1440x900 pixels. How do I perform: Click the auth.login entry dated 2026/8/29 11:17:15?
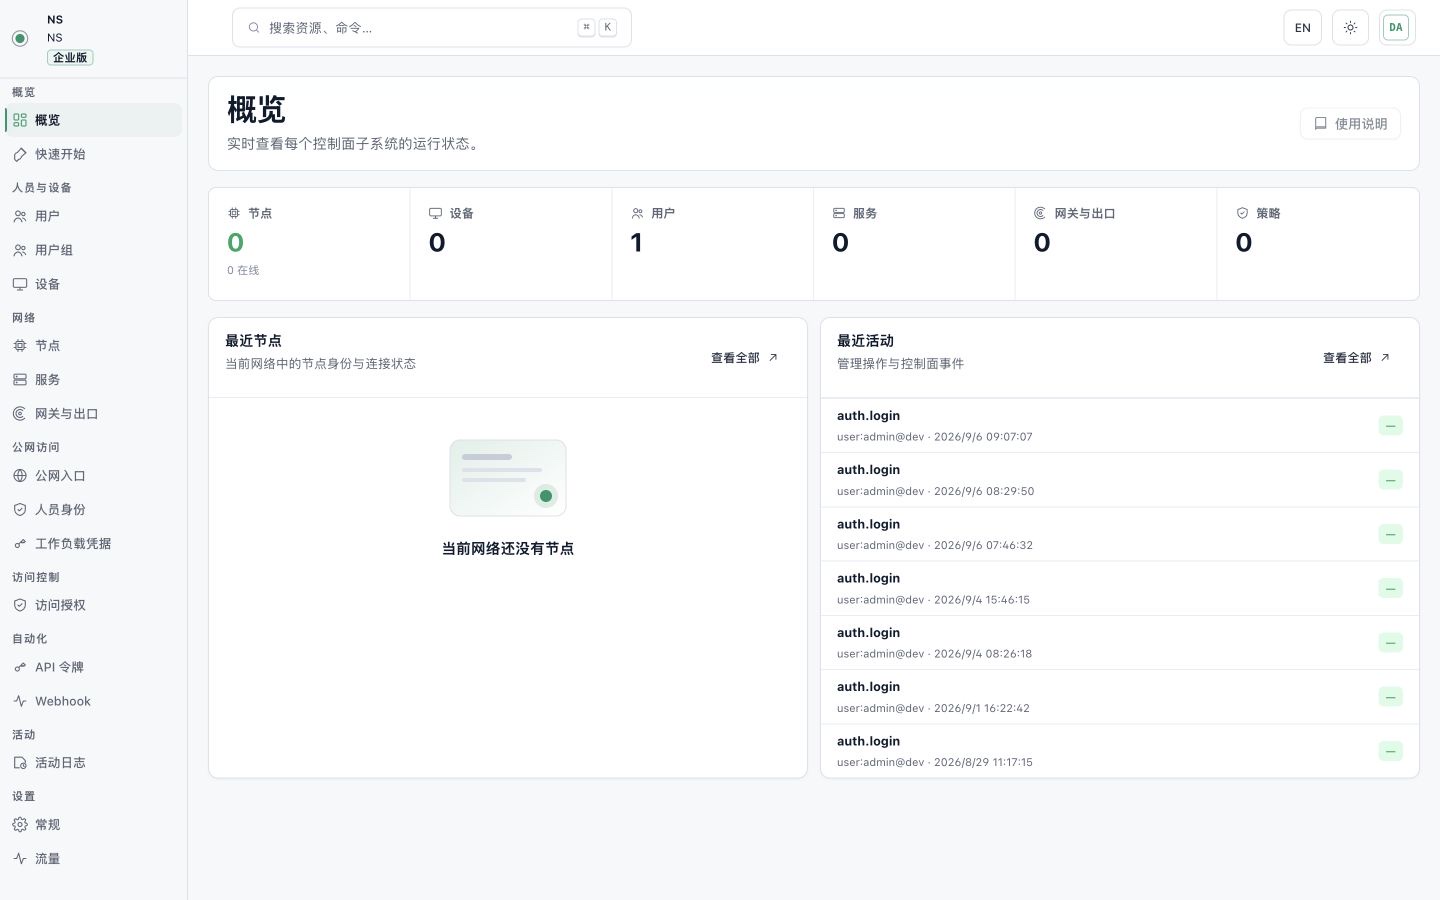click(x=1120, y=751)
